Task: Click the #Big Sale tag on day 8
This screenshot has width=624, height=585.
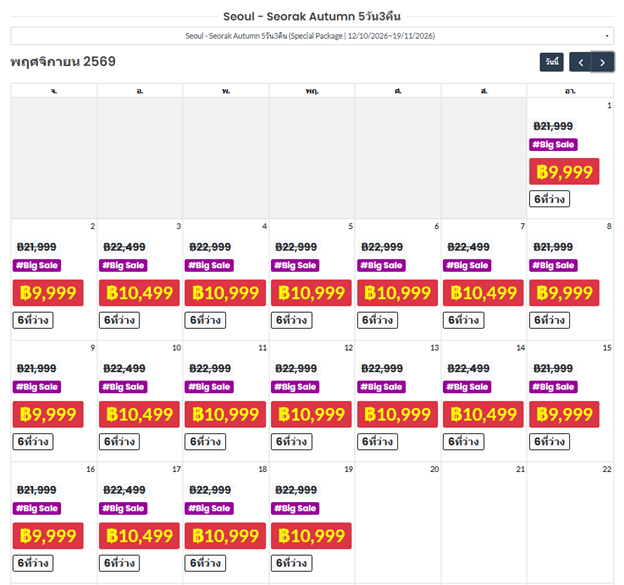Action: pos(553,265)
